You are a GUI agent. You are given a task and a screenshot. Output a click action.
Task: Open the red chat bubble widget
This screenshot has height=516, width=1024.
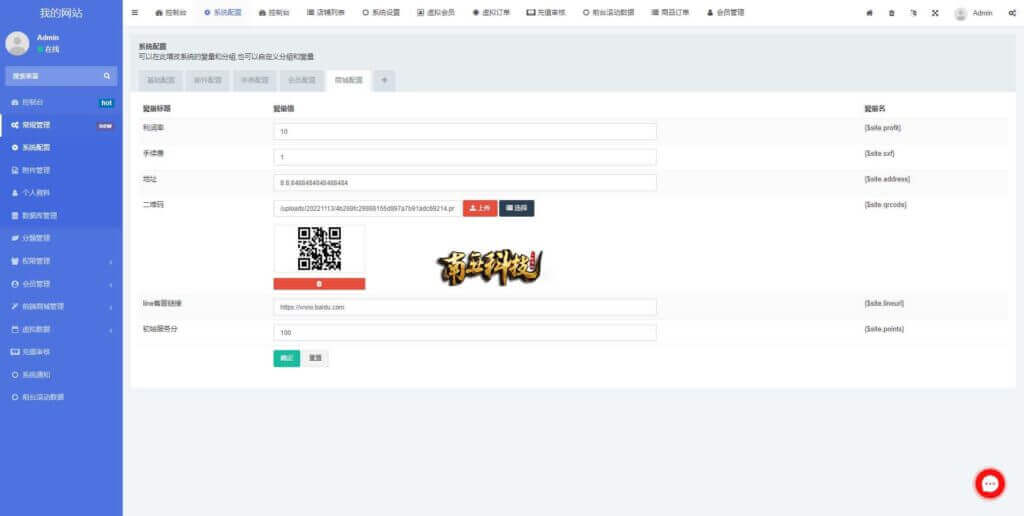point(990,484)
